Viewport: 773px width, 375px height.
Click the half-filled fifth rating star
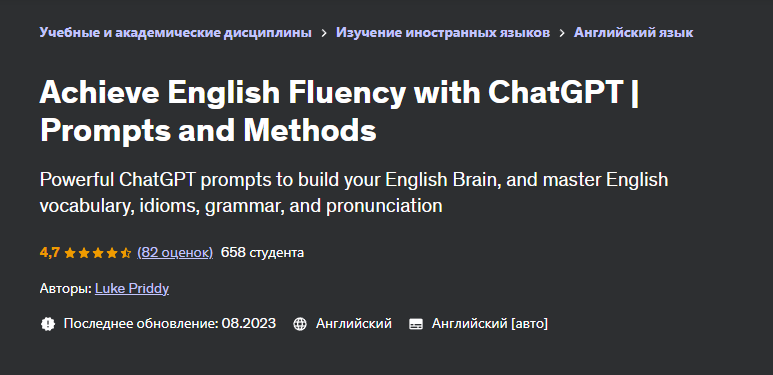pyautogui.click(x=126, y=253)
